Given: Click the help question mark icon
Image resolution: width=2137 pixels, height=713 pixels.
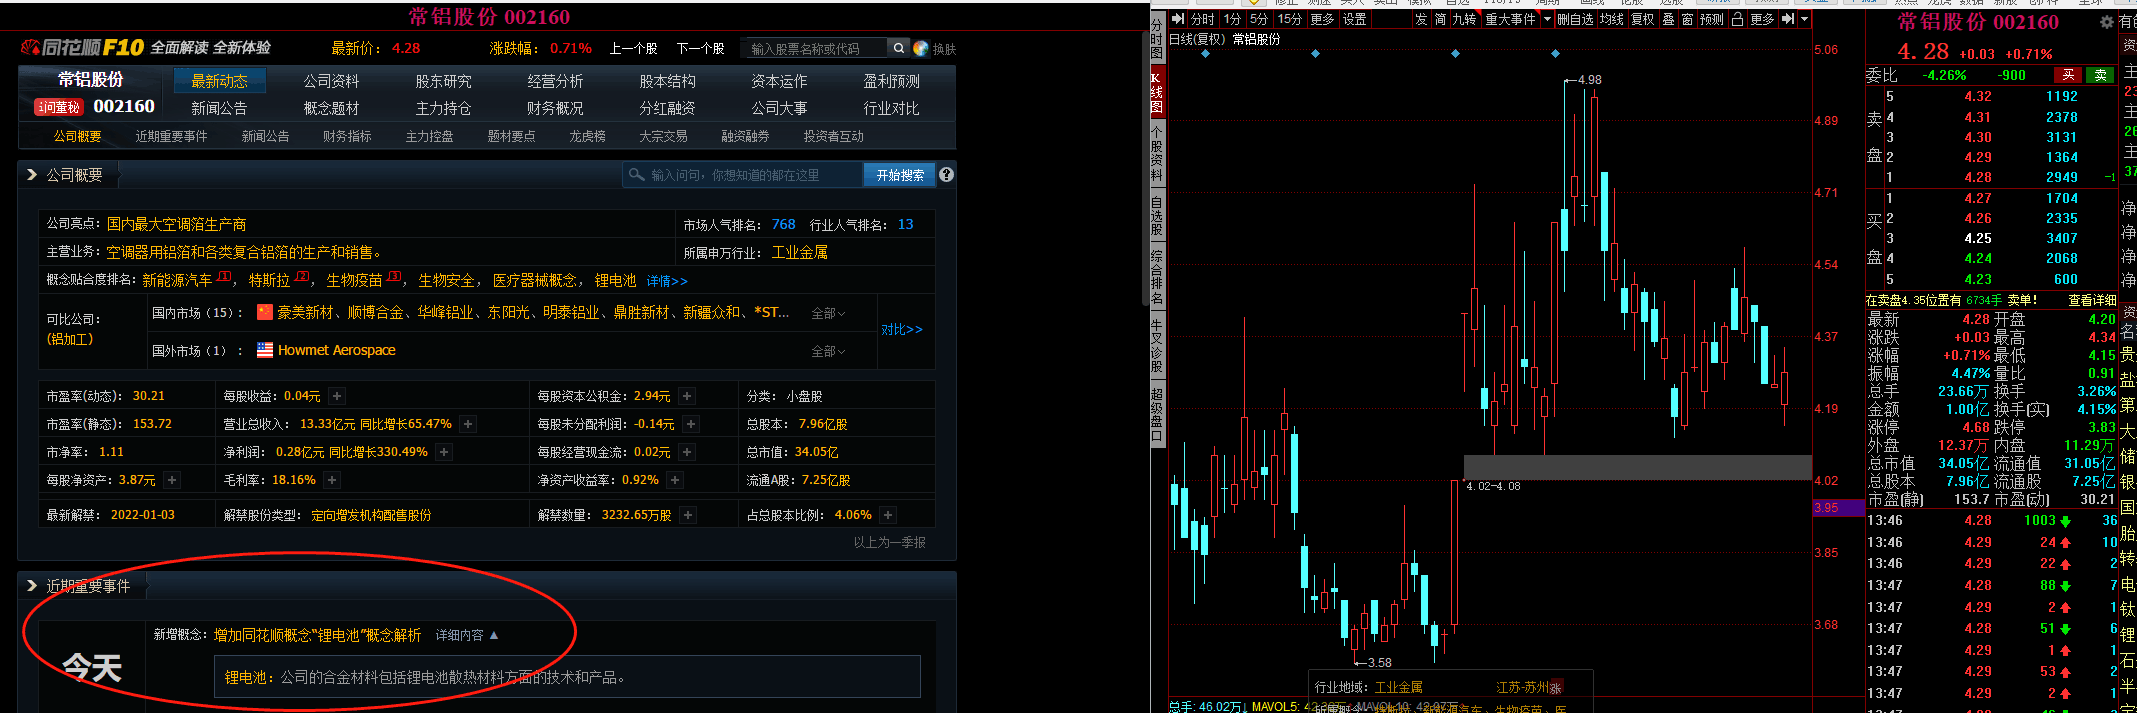Looking at the screenshot, I should point(946,174).
